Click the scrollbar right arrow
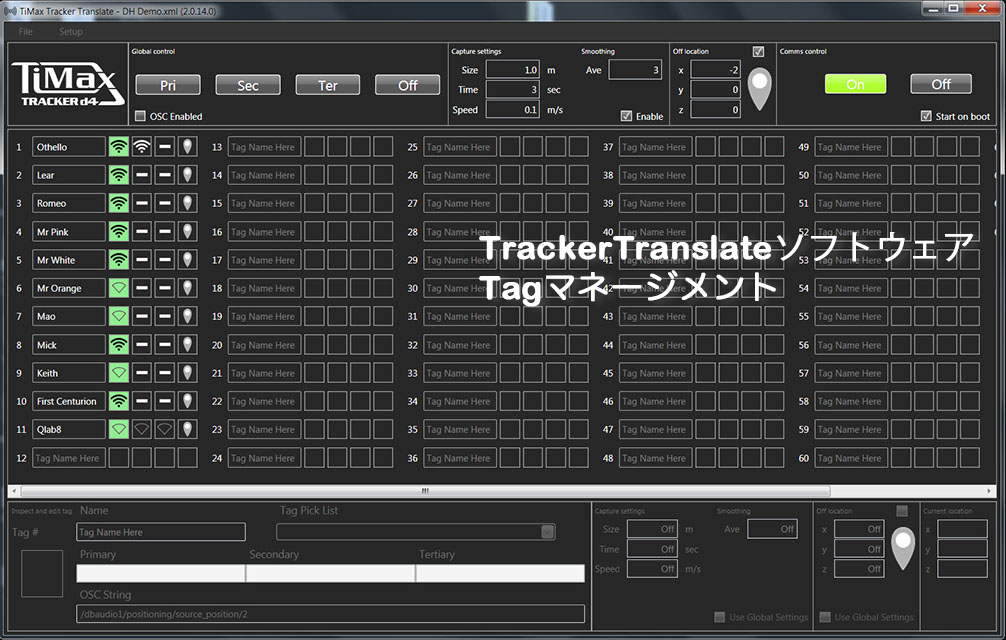This screenshot has width=1006, height=640. [x=989, y=491]
